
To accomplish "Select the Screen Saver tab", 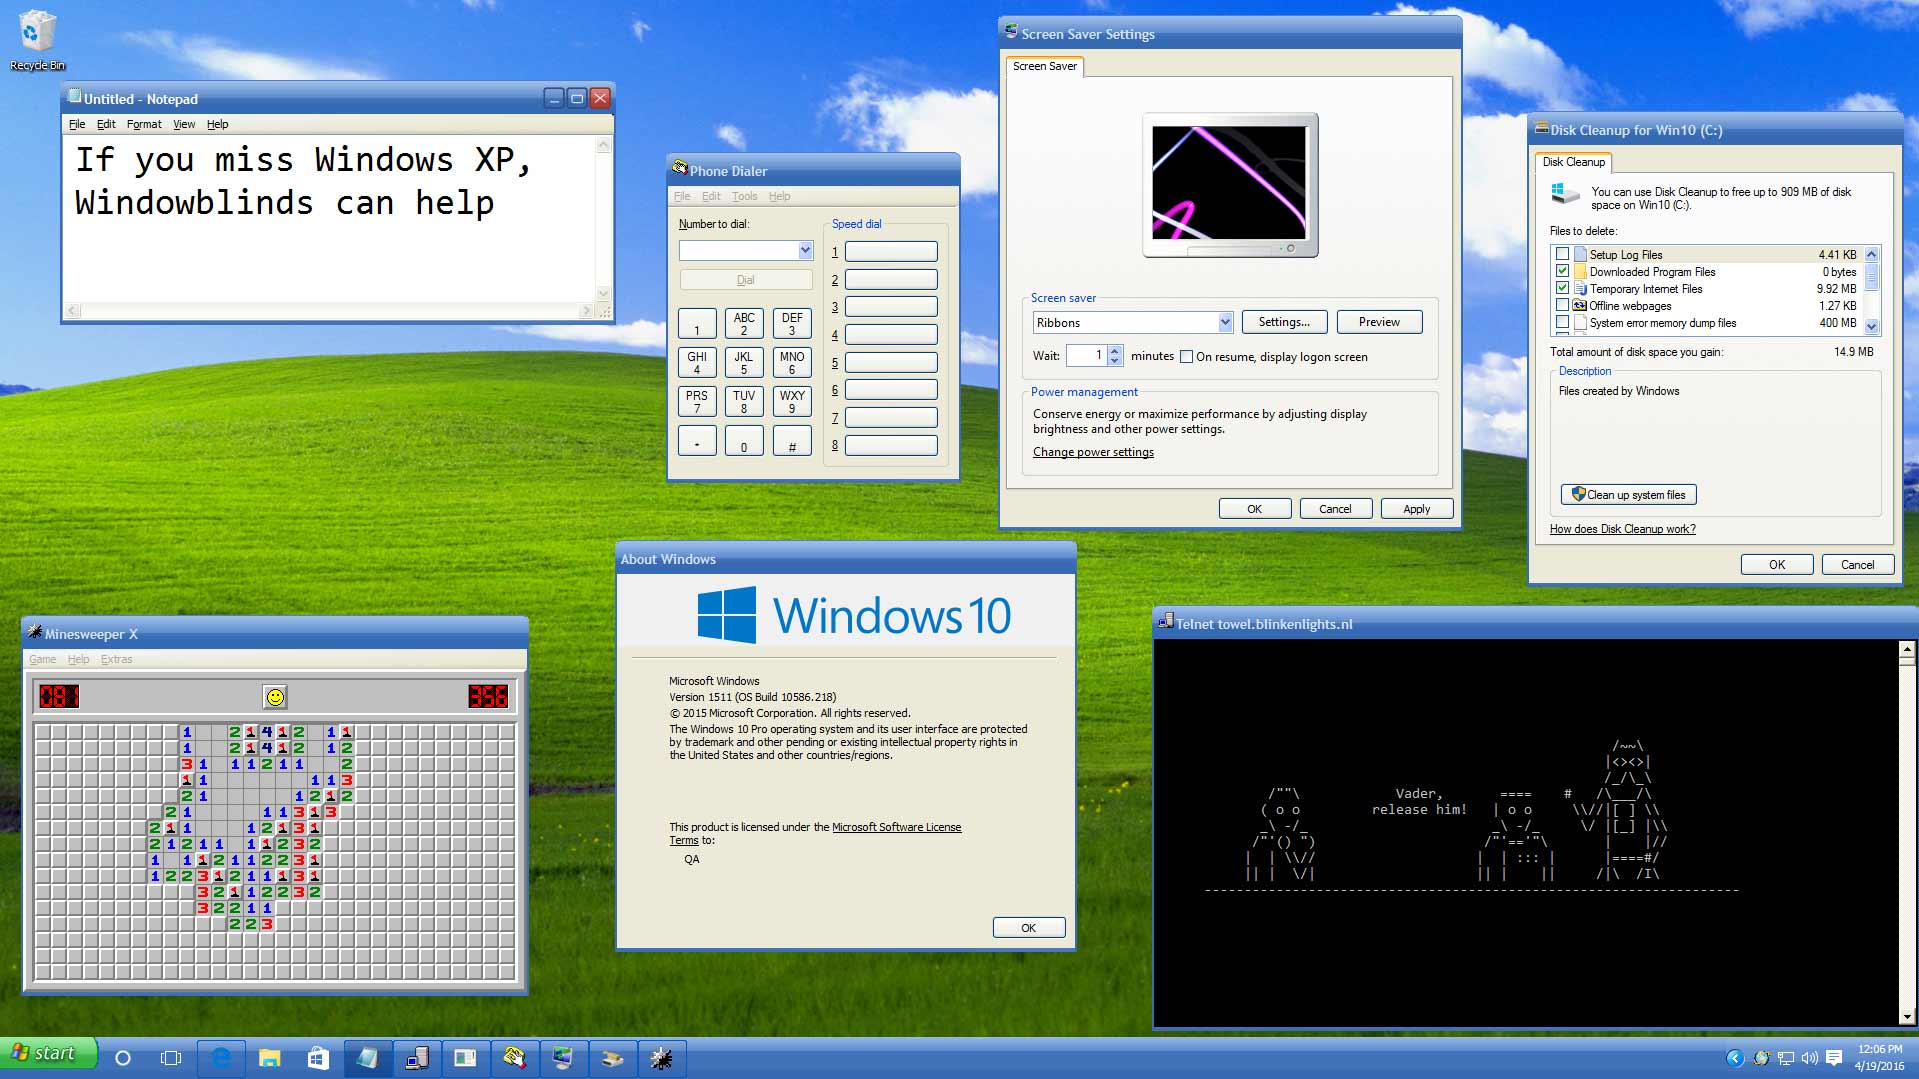I will (1045, 66).
